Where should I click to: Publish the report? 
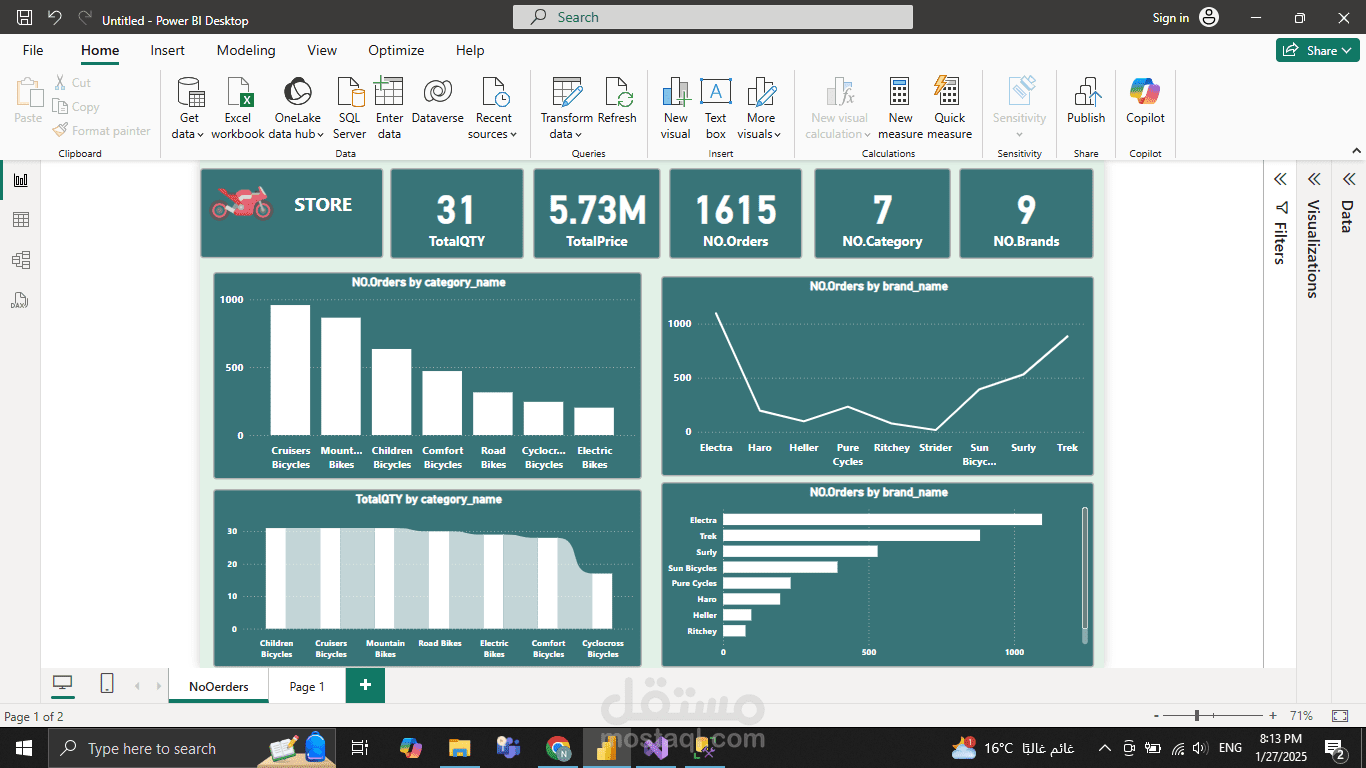[1086, 103]
